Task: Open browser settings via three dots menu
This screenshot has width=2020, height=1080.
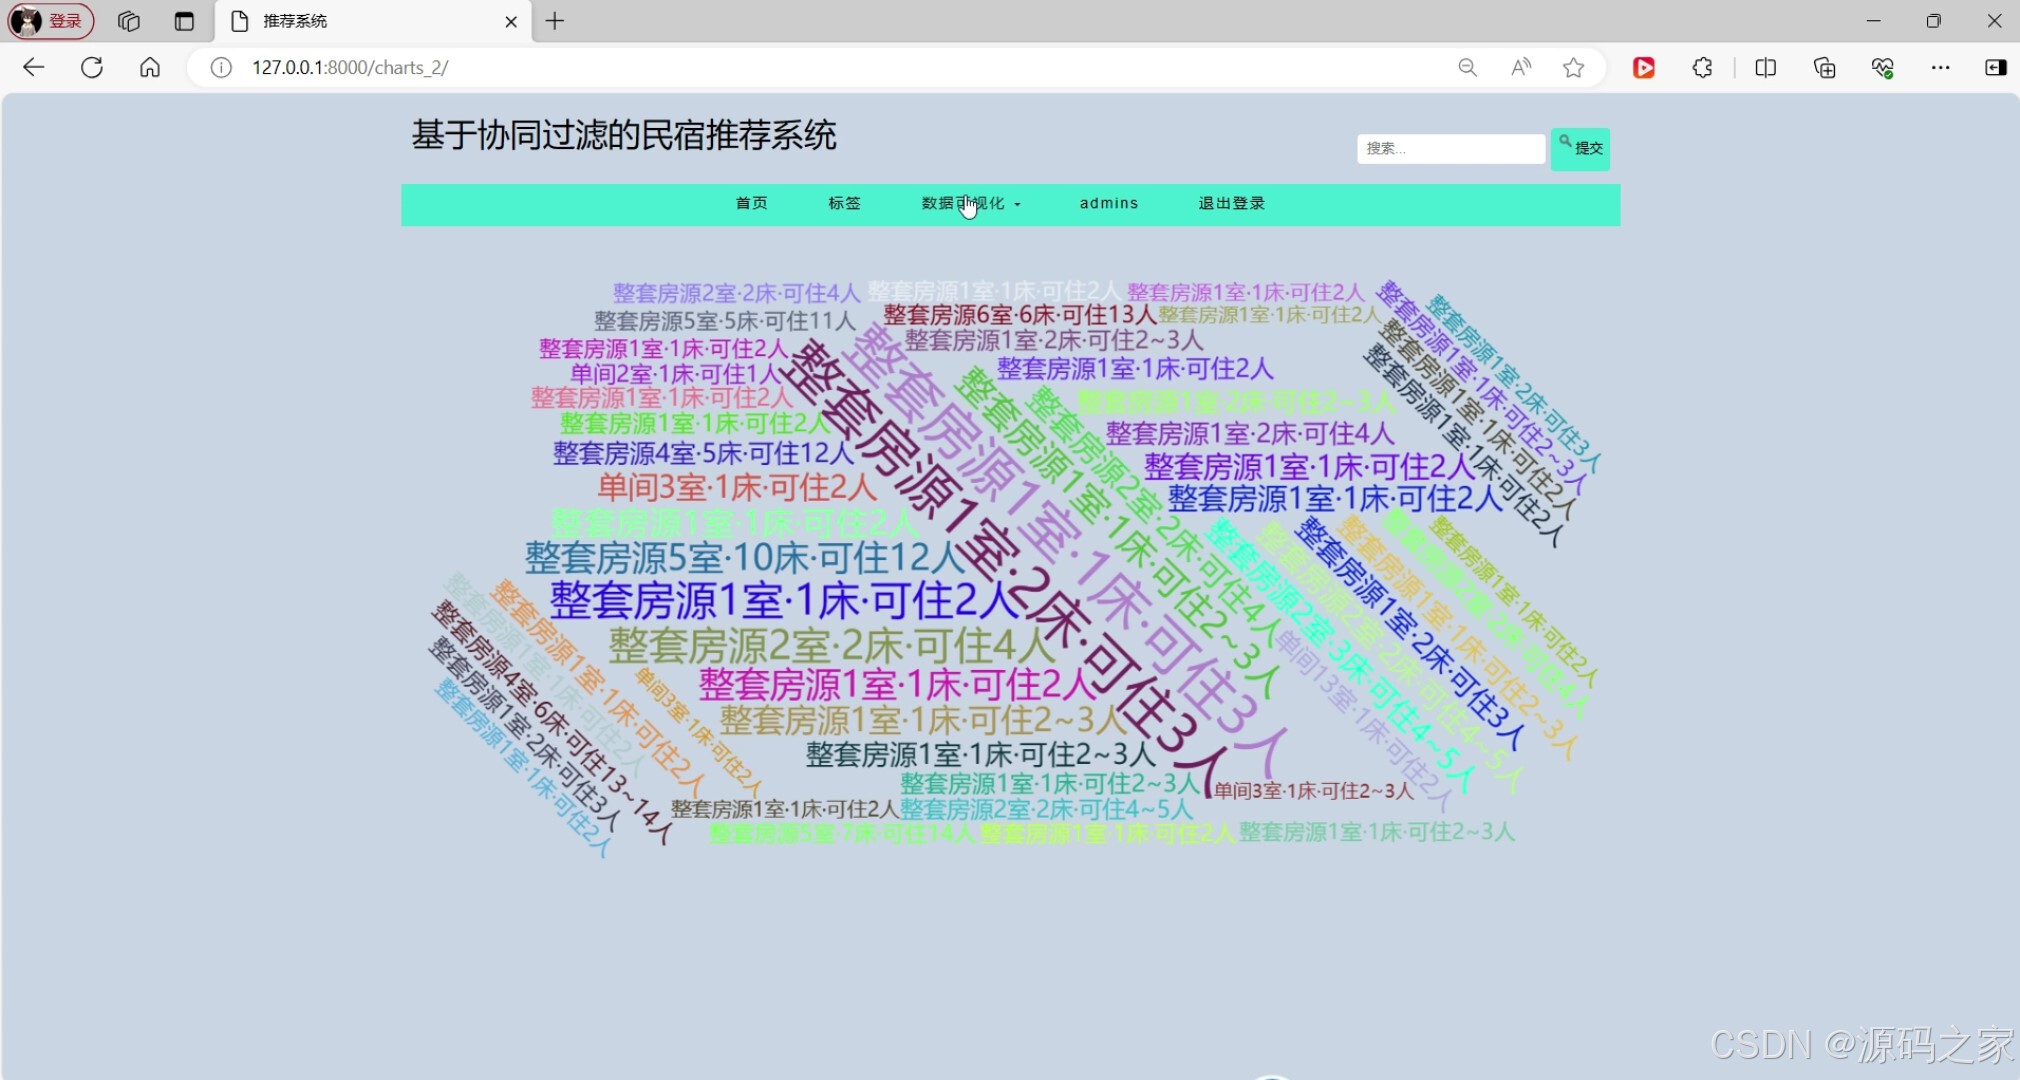Action: (x=1941, y=67)
